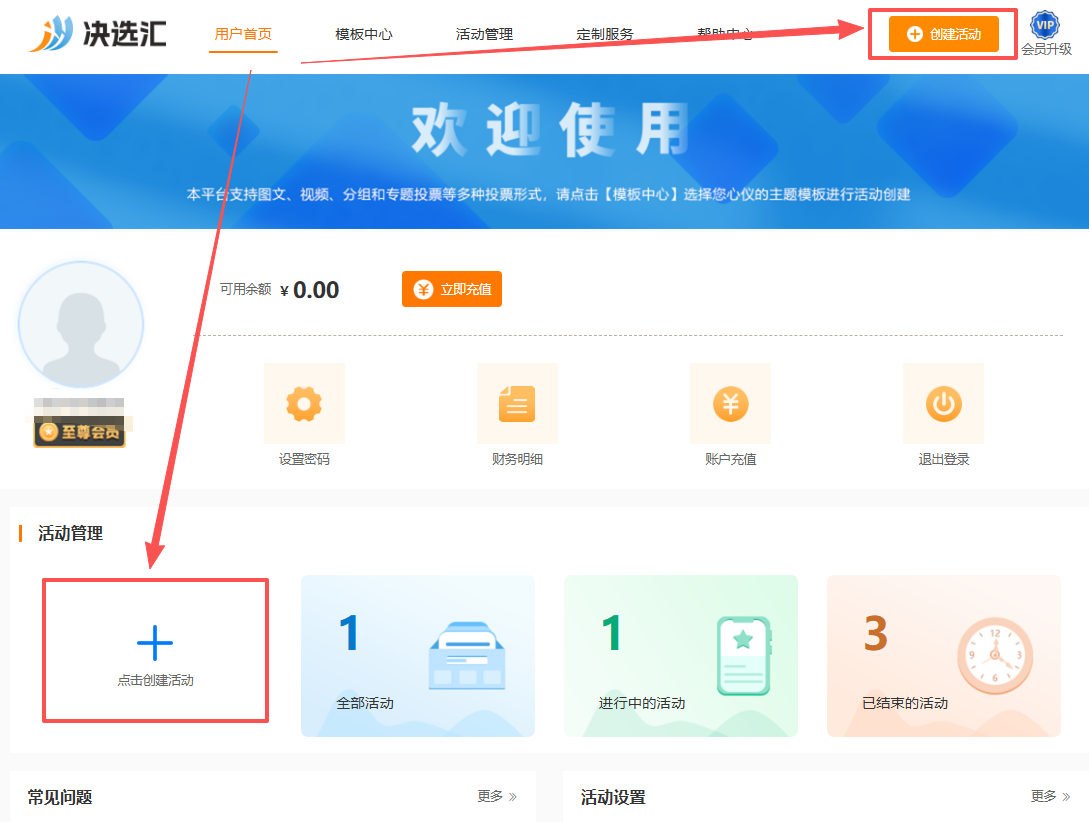Click the 退出登录 label
Image resolution: width=1089 pixels, height=822 pixels.
[943, 459]
